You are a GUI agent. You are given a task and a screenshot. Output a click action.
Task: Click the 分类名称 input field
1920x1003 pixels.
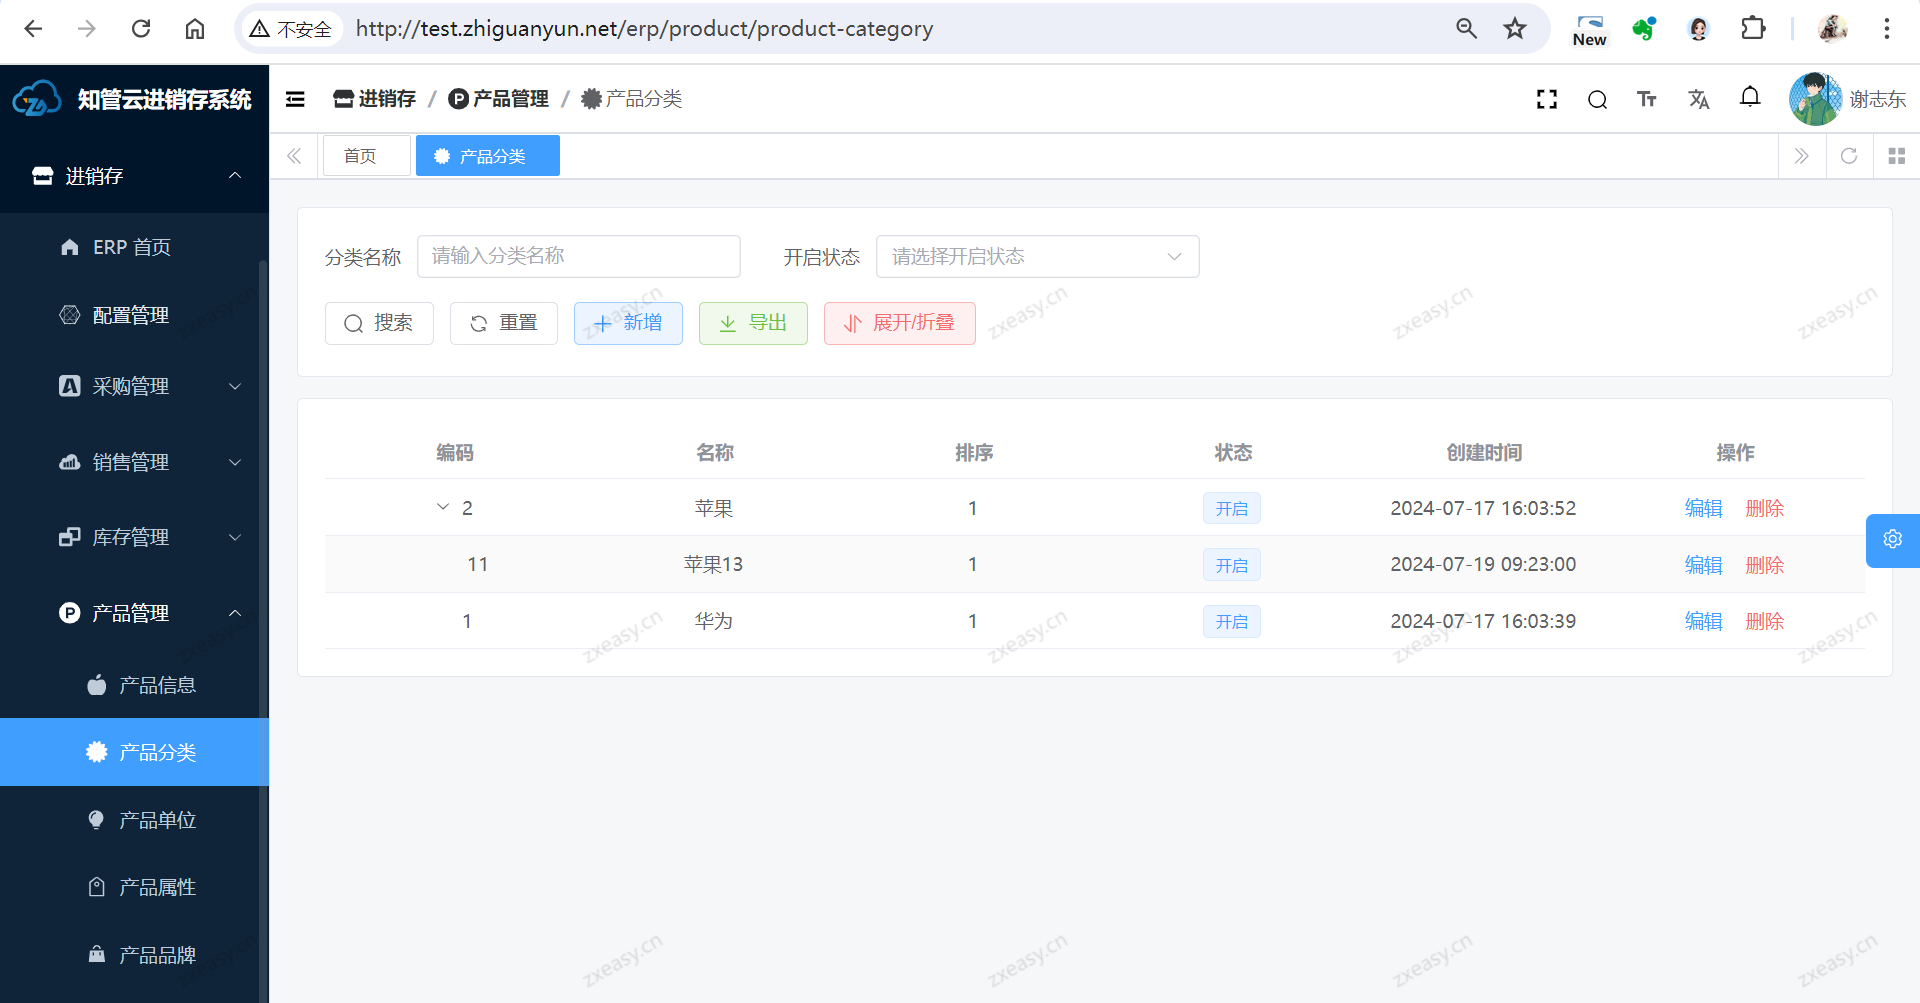pos(578,257)
